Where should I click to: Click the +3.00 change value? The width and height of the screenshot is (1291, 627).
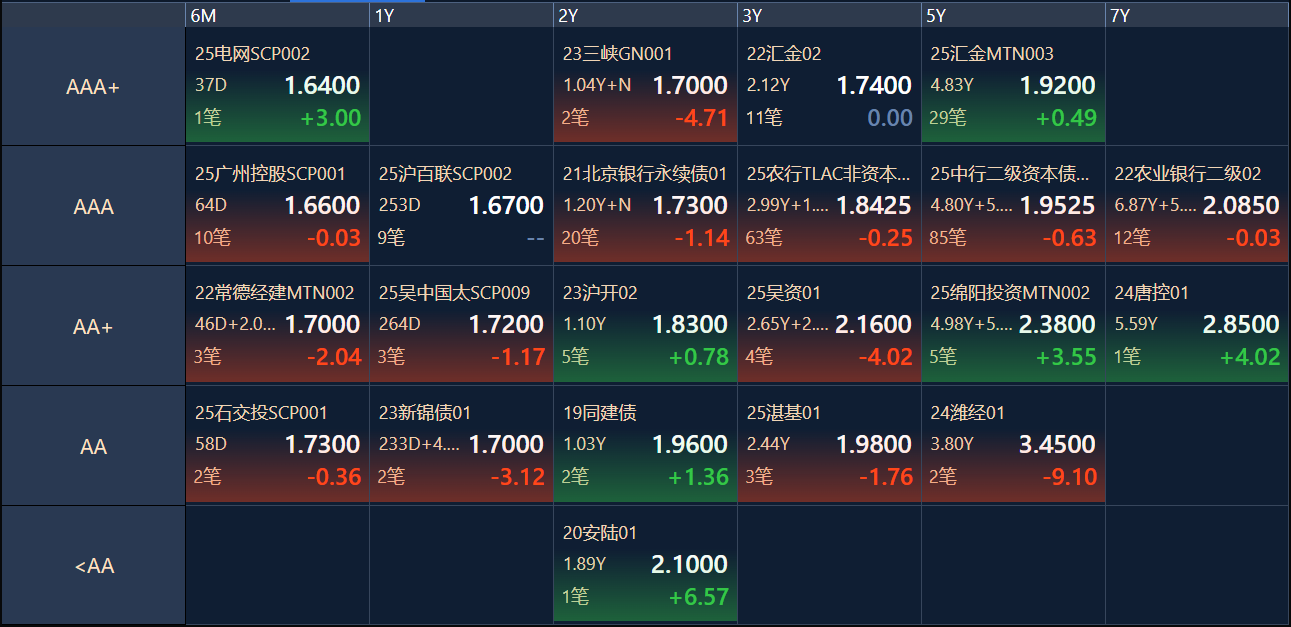click(x=331, y=118)
